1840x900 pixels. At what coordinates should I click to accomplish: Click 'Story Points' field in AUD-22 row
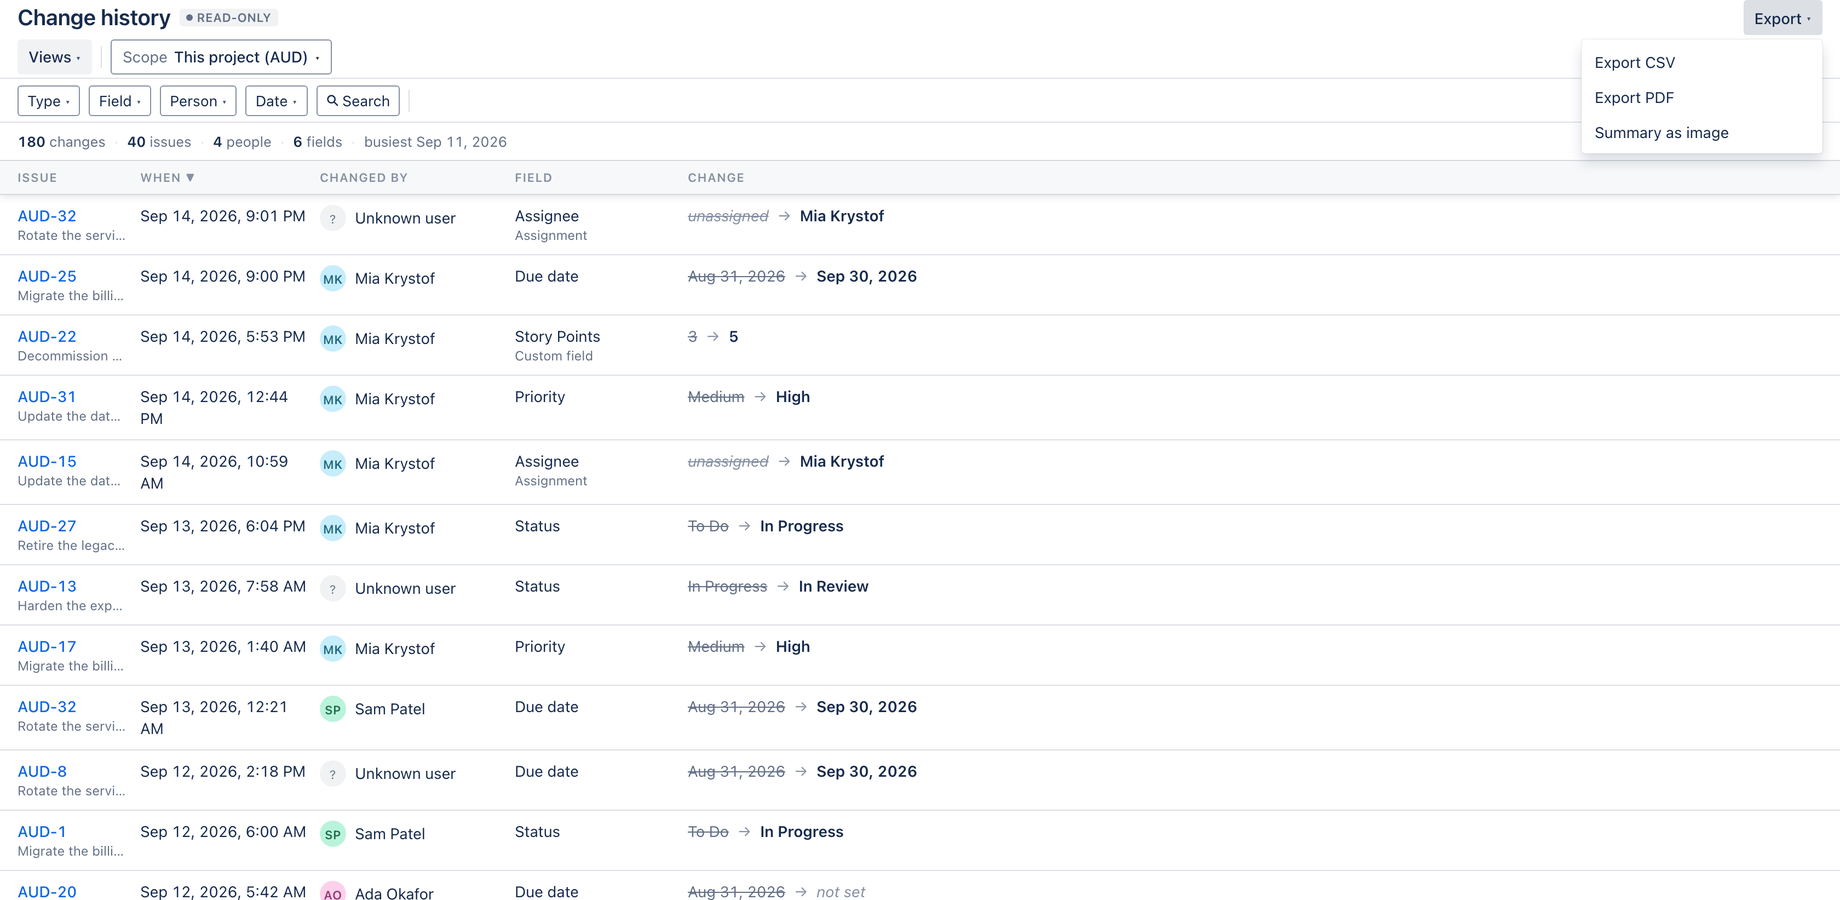(x=557, y=336)
